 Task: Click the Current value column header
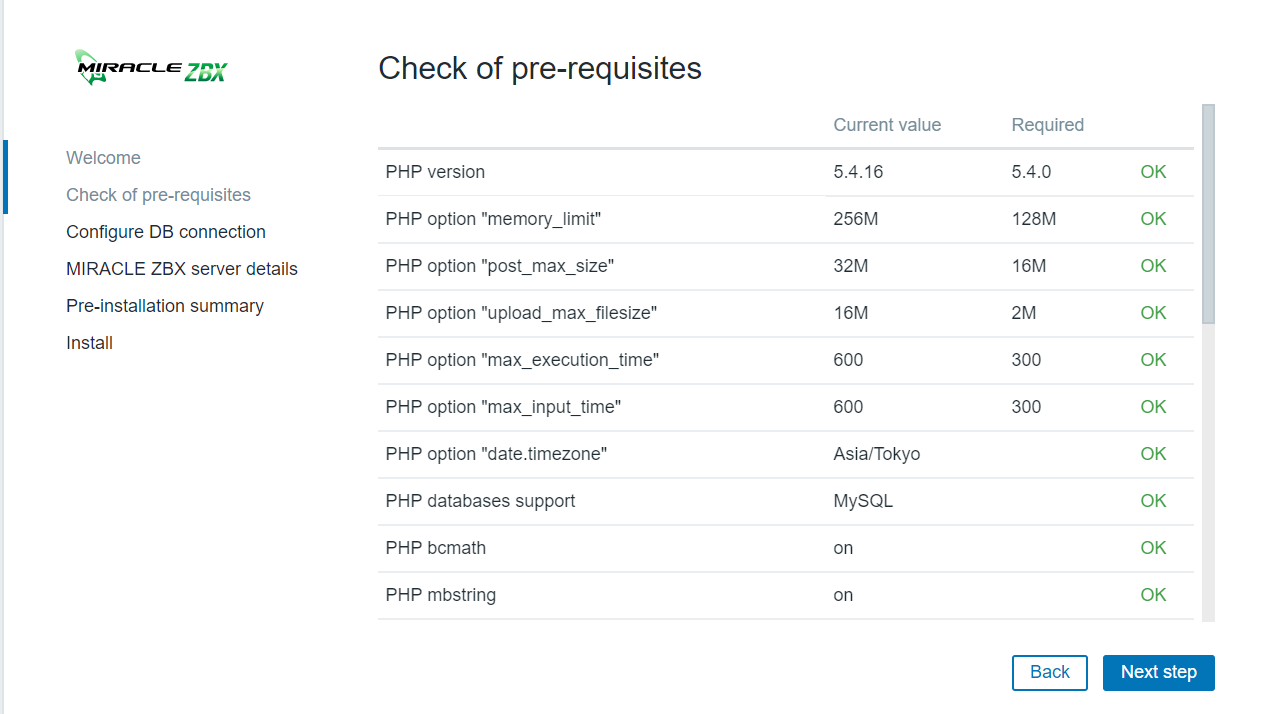pos(887,125)
